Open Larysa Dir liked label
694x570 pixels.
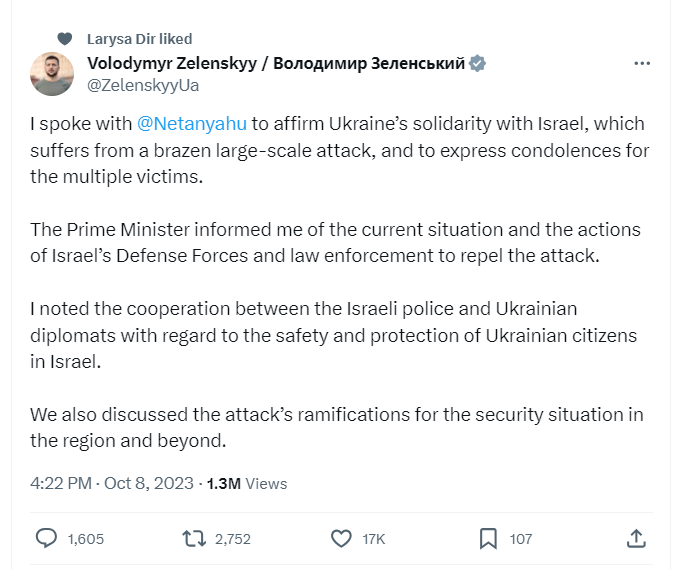pos(139,39)
